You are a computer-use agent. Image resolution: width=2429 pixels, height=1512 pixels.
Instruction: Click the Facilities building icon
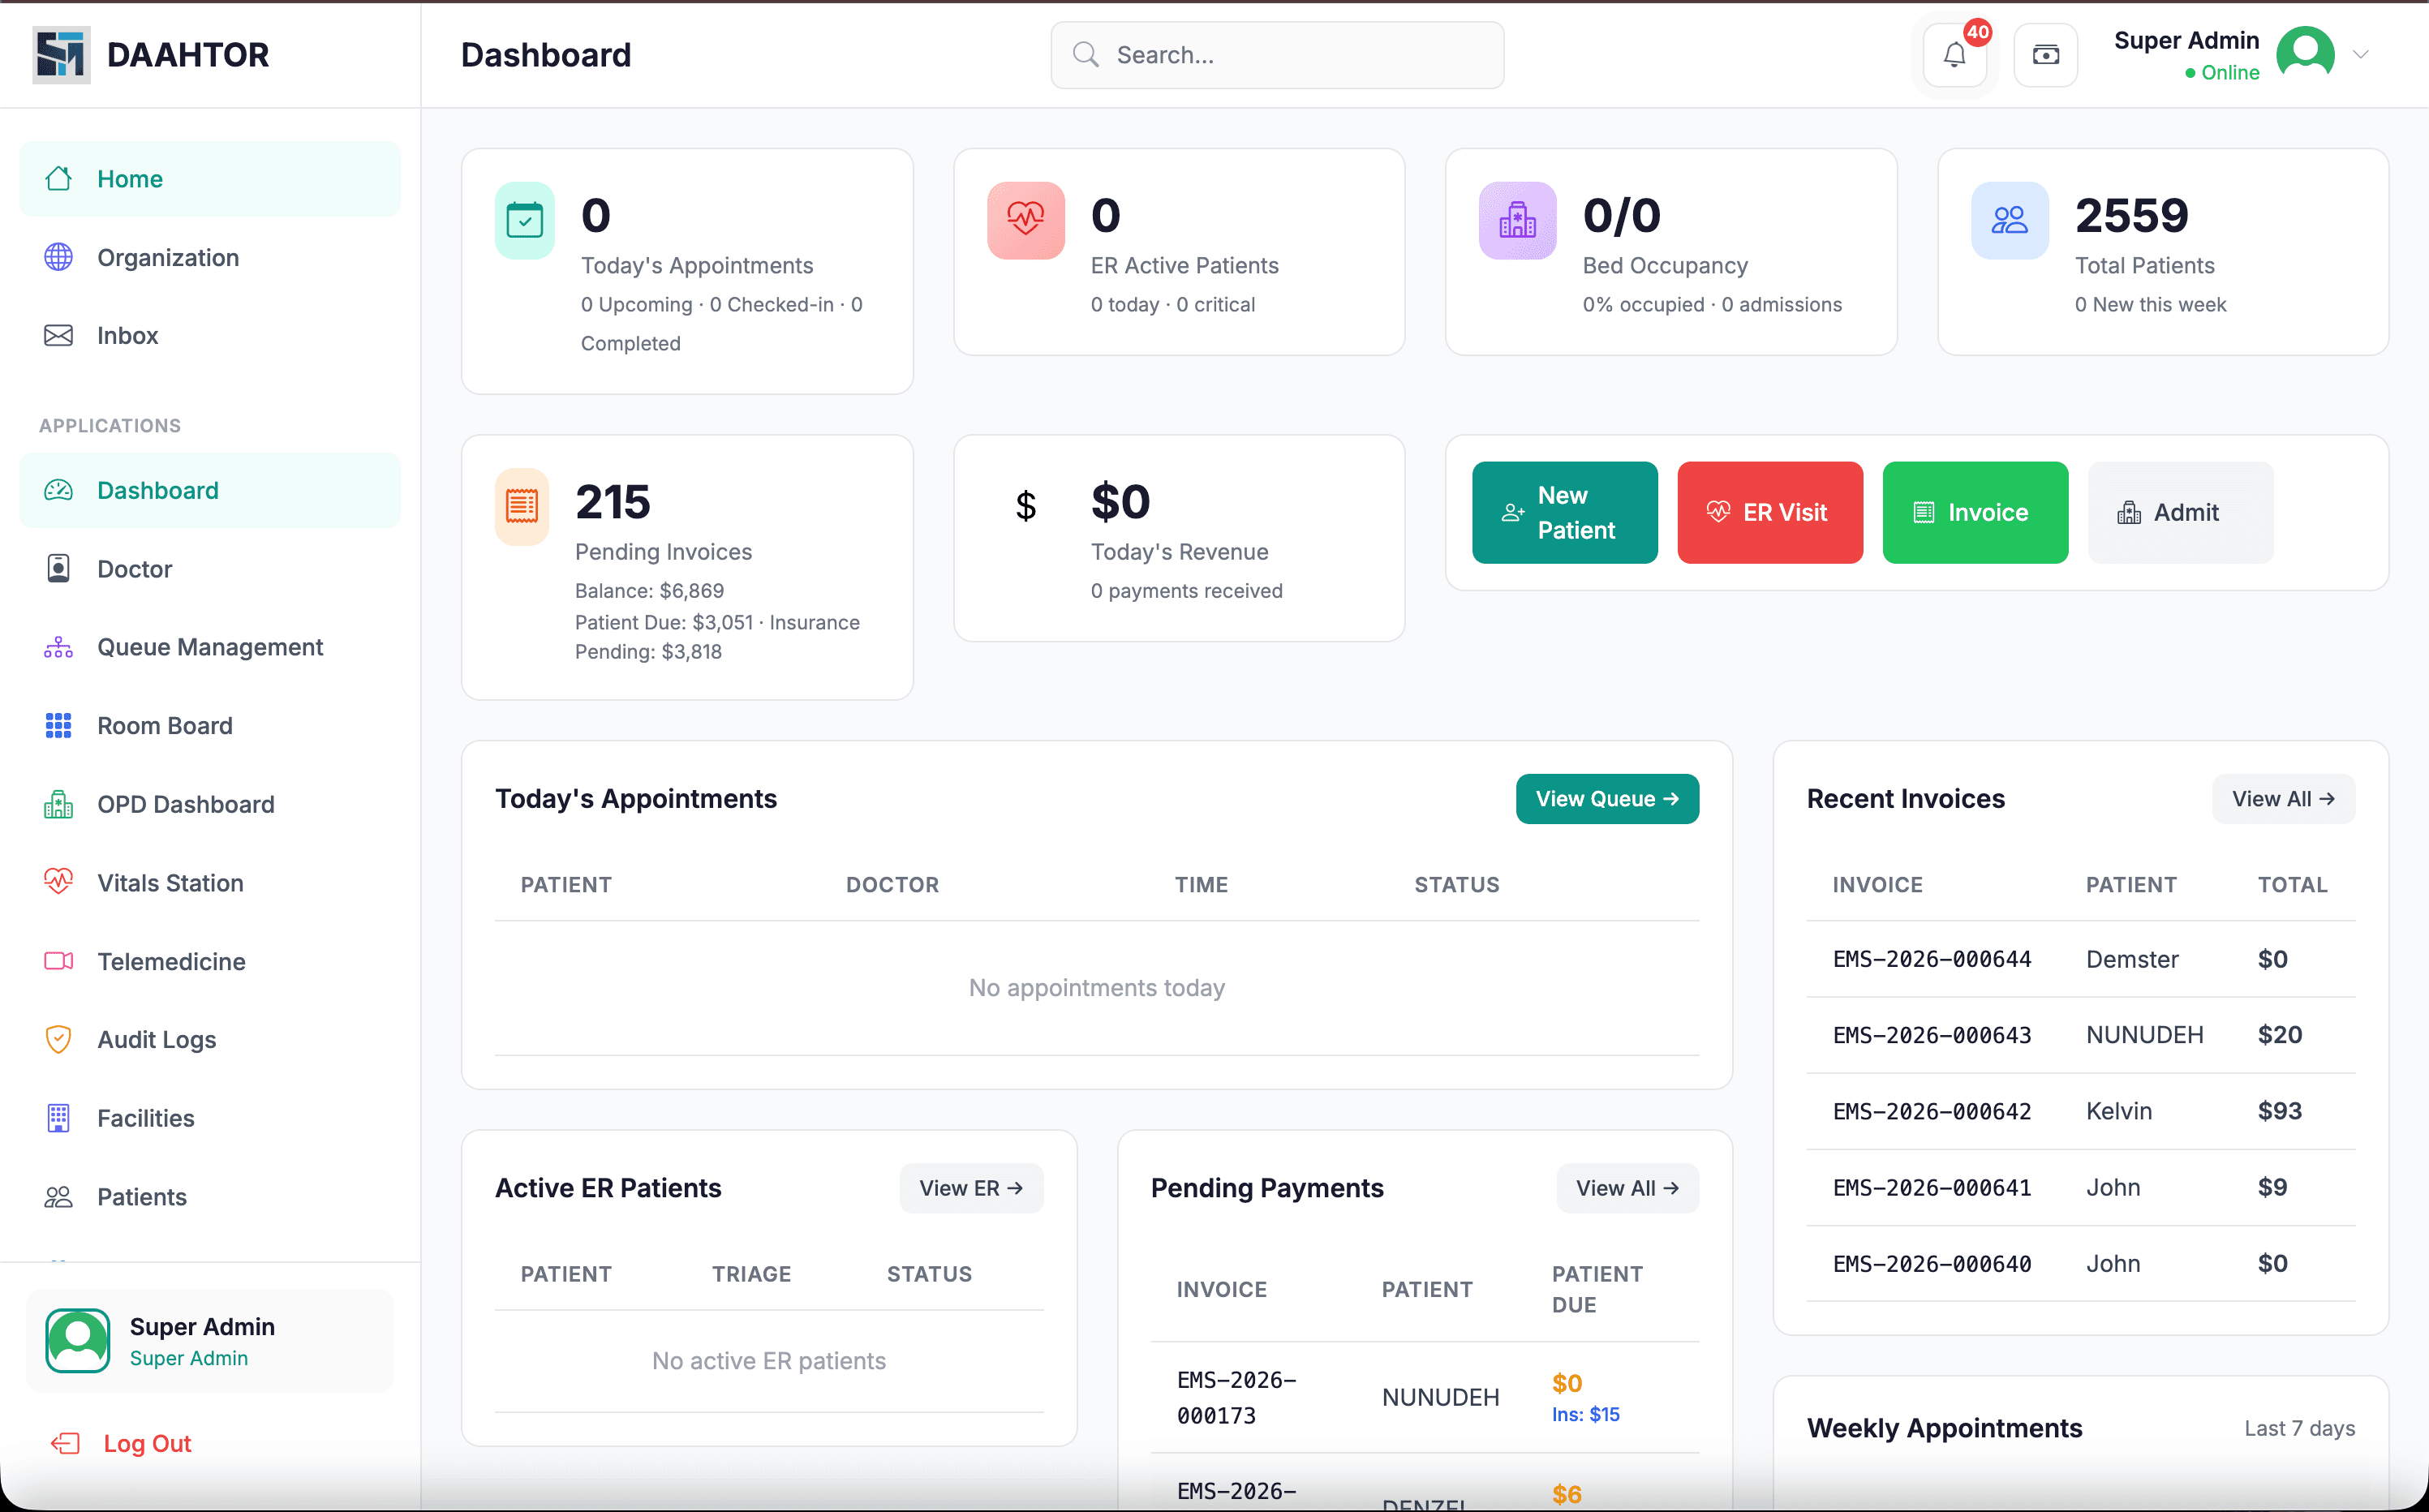(58, 1118)
